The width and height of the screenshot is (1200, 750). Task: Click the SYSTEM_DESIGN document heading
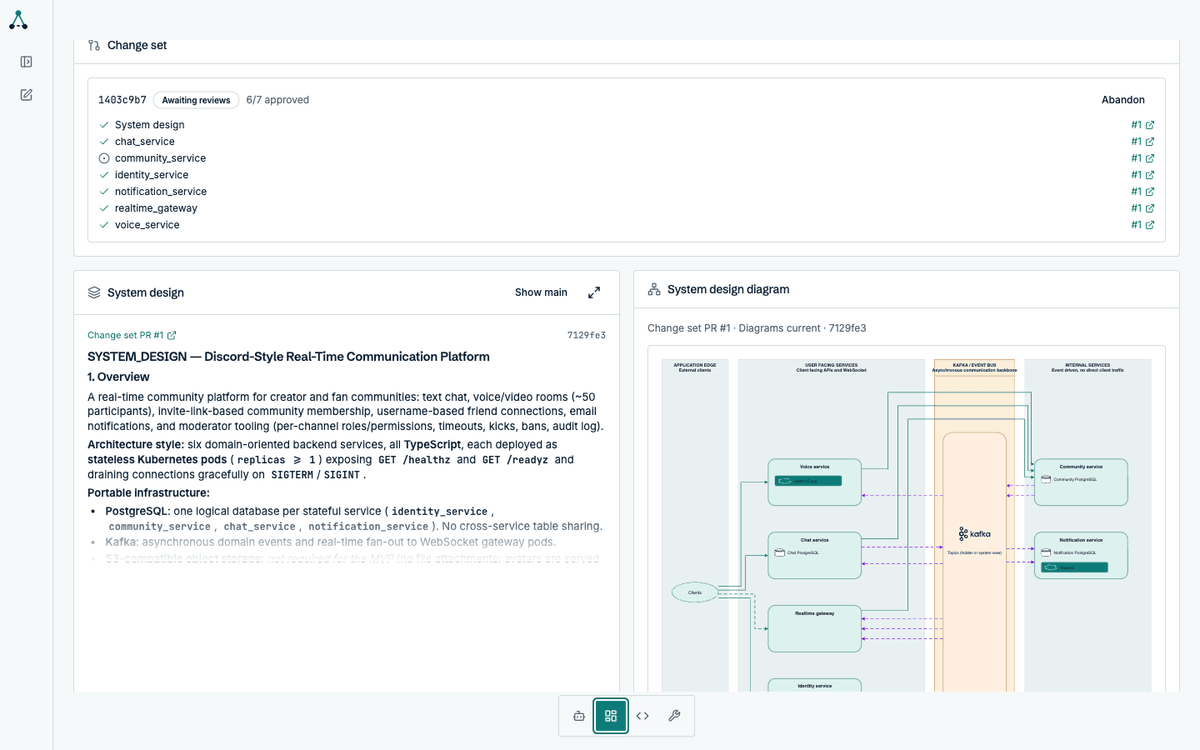point(288,356)
